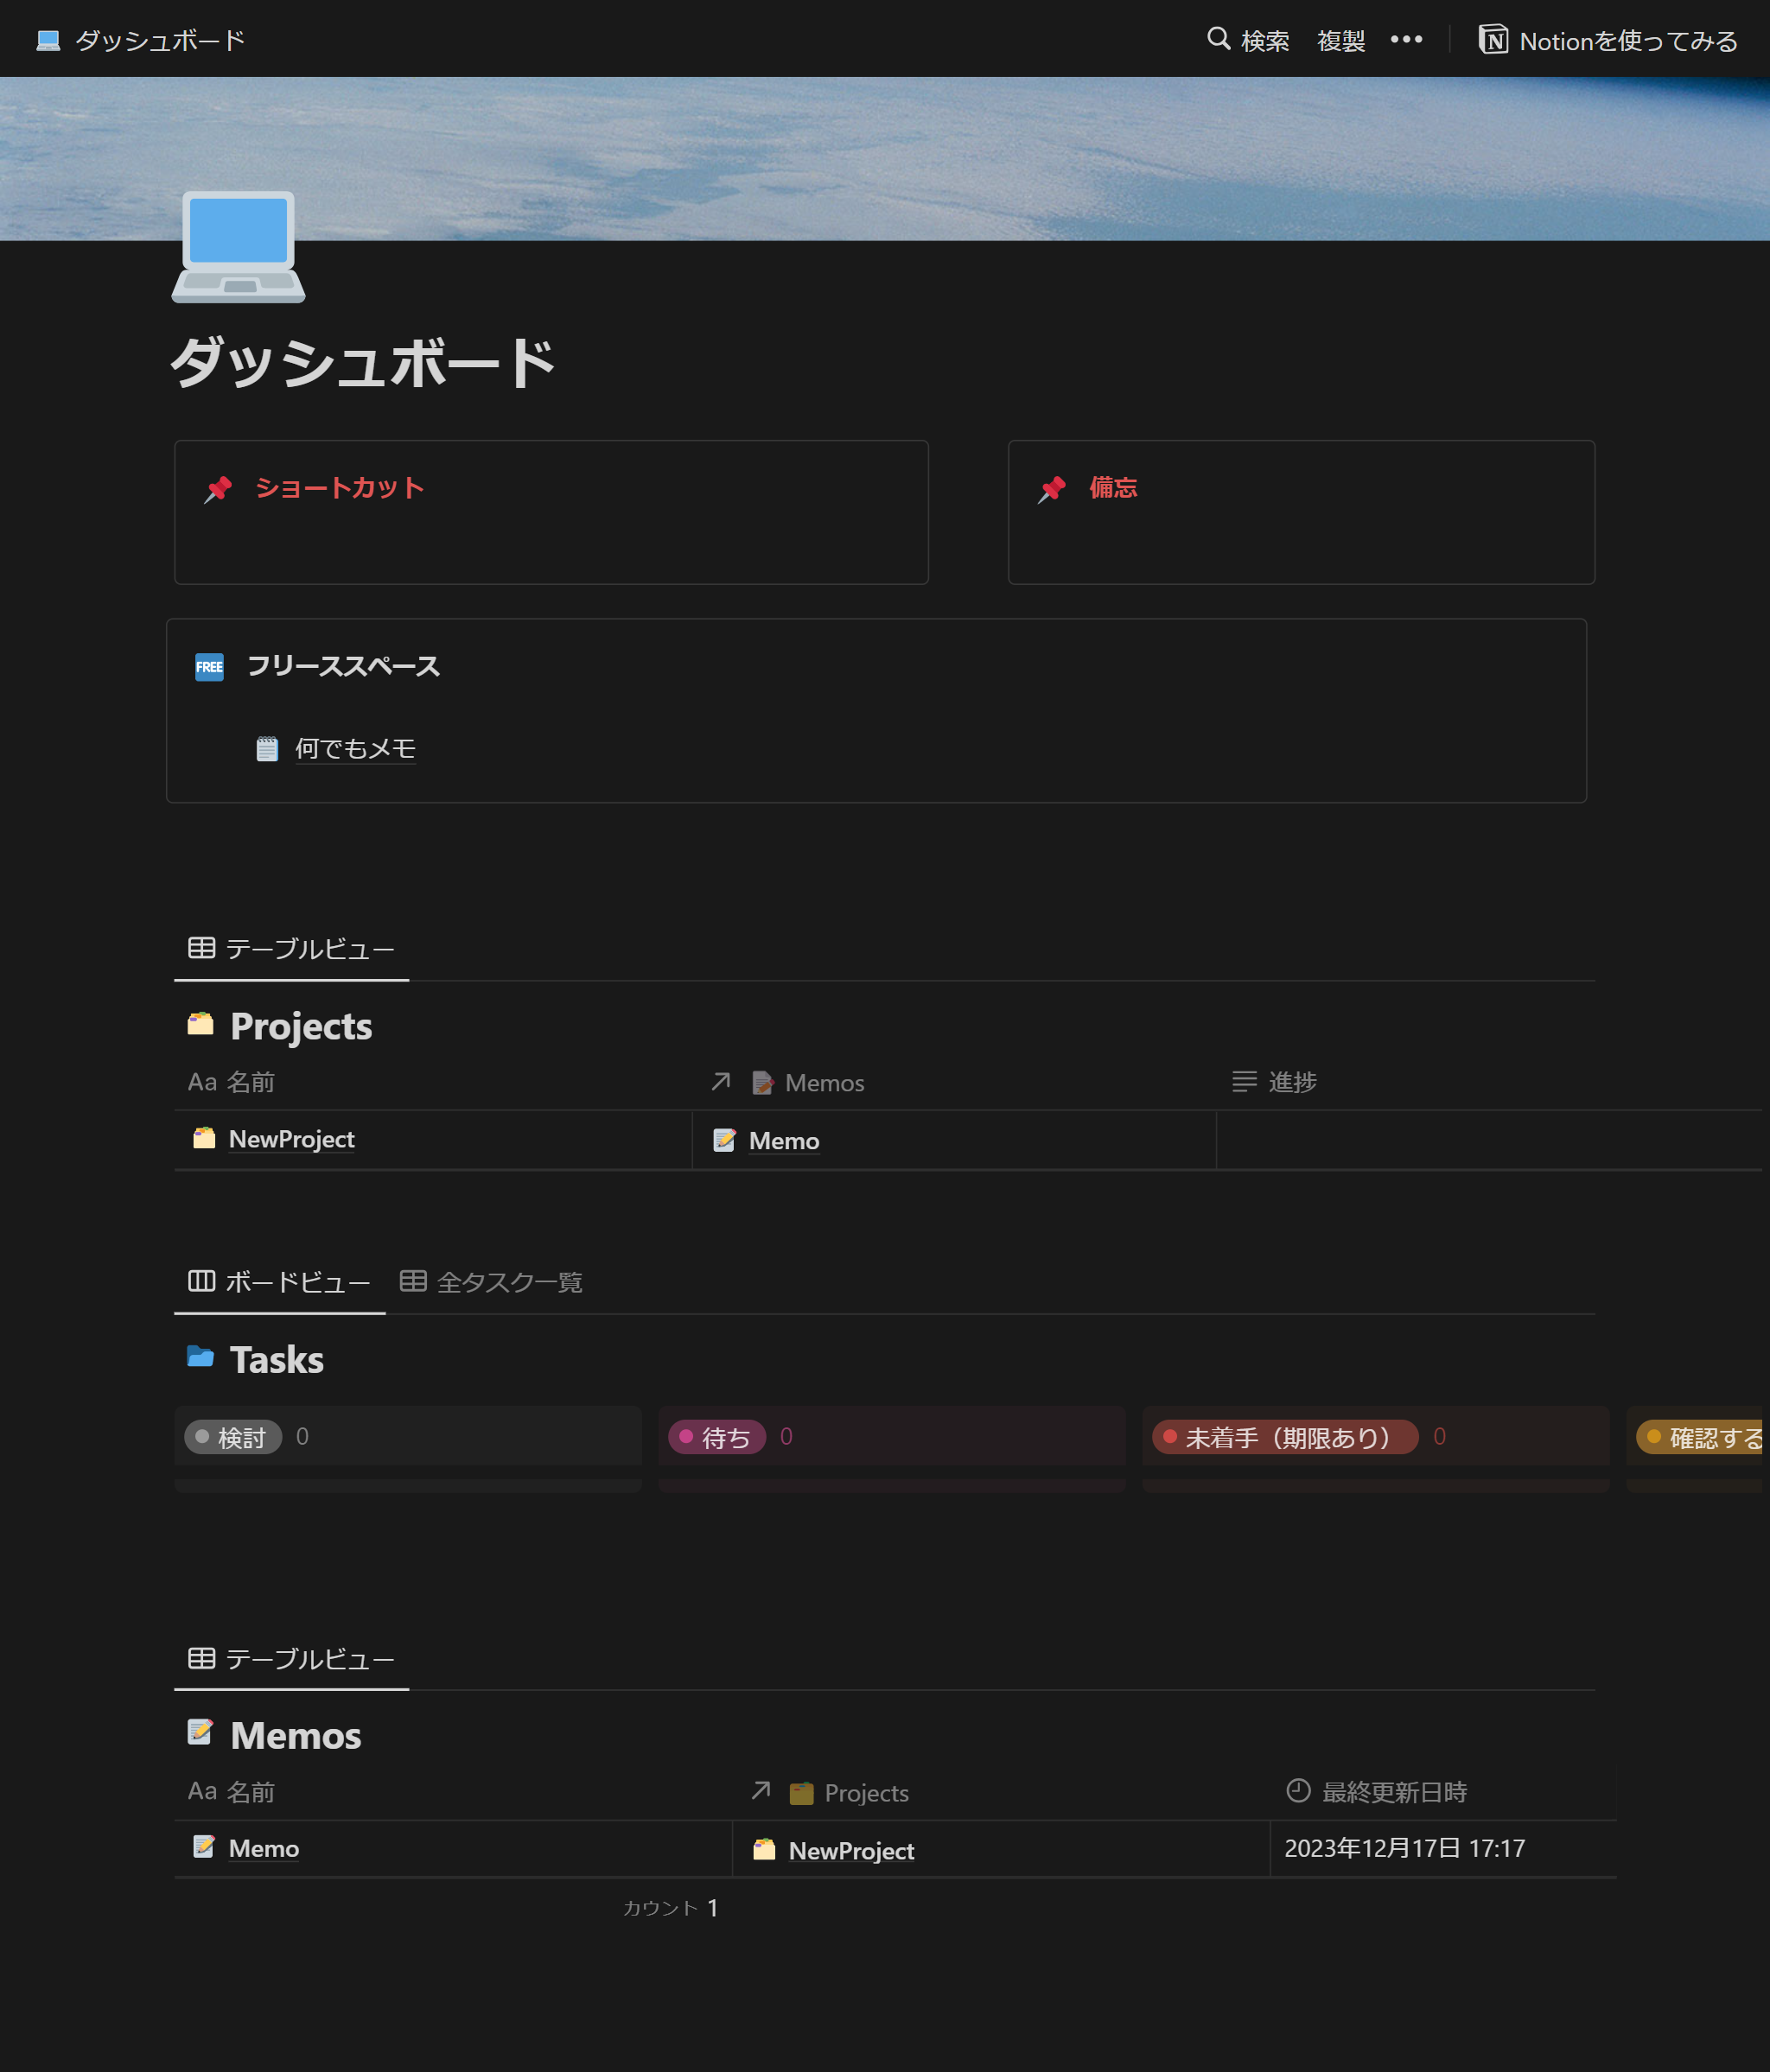Click the pushpin icon beside 備忘
The image size is (1770, 2072).
[1051, 488]
